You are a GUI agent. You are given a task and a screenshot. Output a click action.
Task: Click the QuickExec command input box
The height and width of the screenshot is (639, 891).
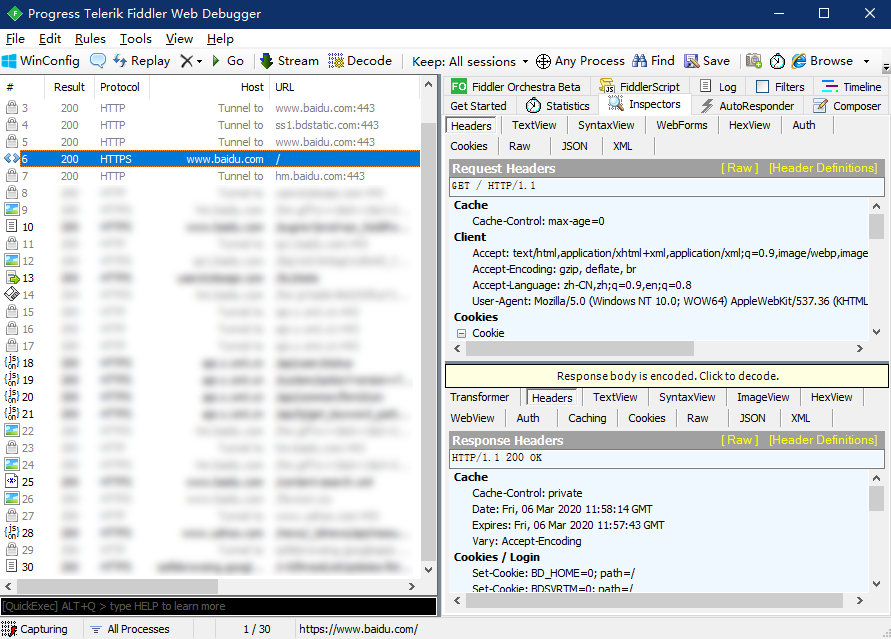click(x=218, y=606)
